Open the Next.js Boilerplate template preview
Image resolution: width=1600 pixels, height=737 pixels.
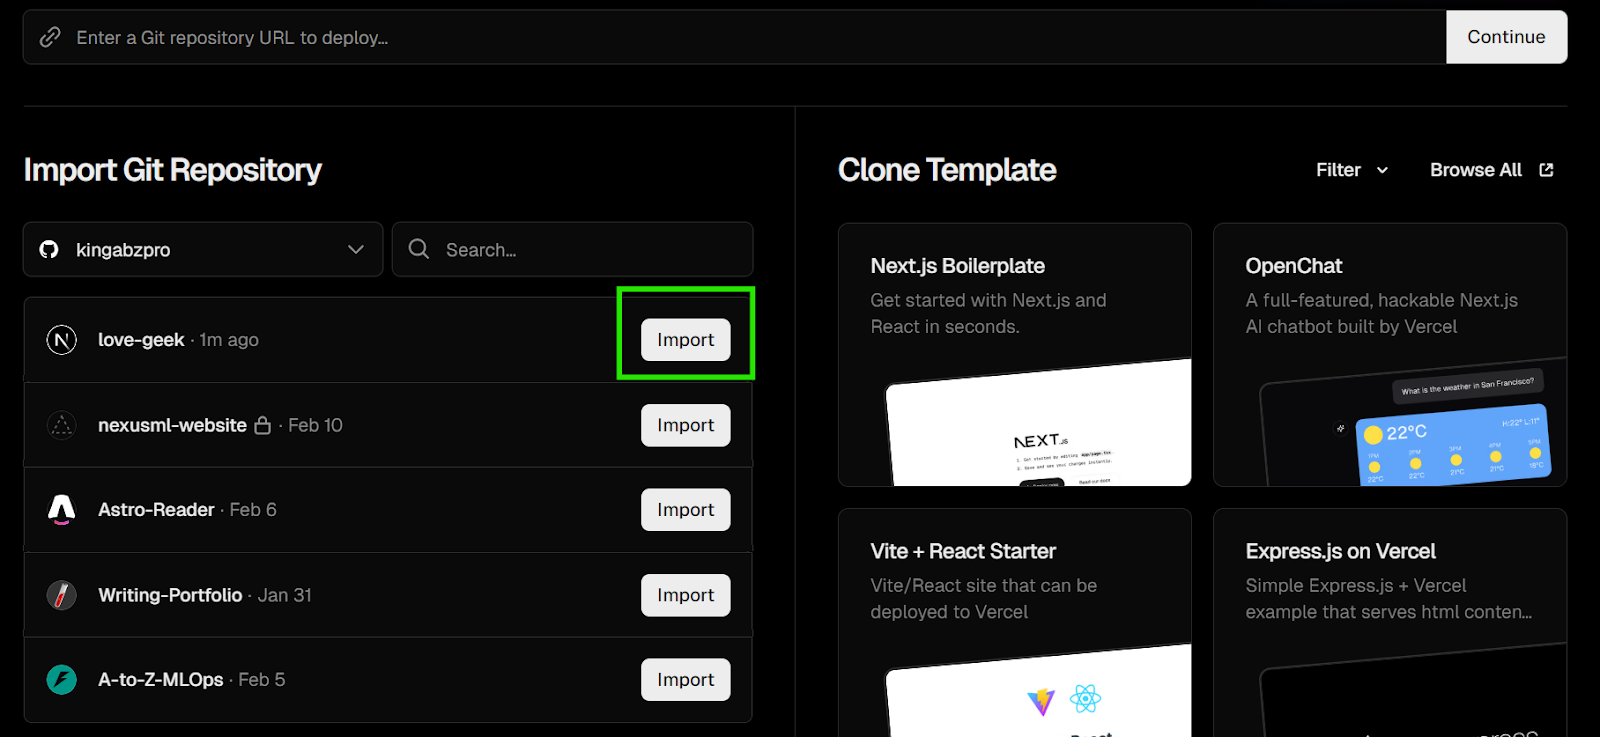[1040, 423]
